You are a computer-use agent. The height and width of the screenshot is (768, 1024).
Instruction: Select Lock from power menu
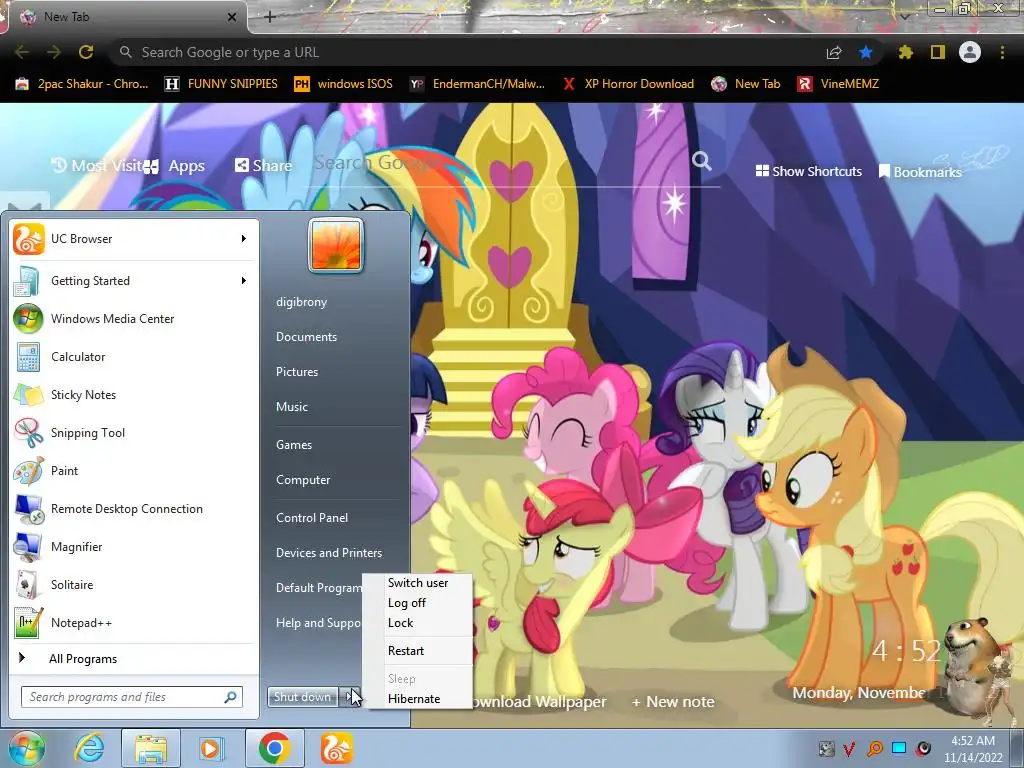point(400,623)
